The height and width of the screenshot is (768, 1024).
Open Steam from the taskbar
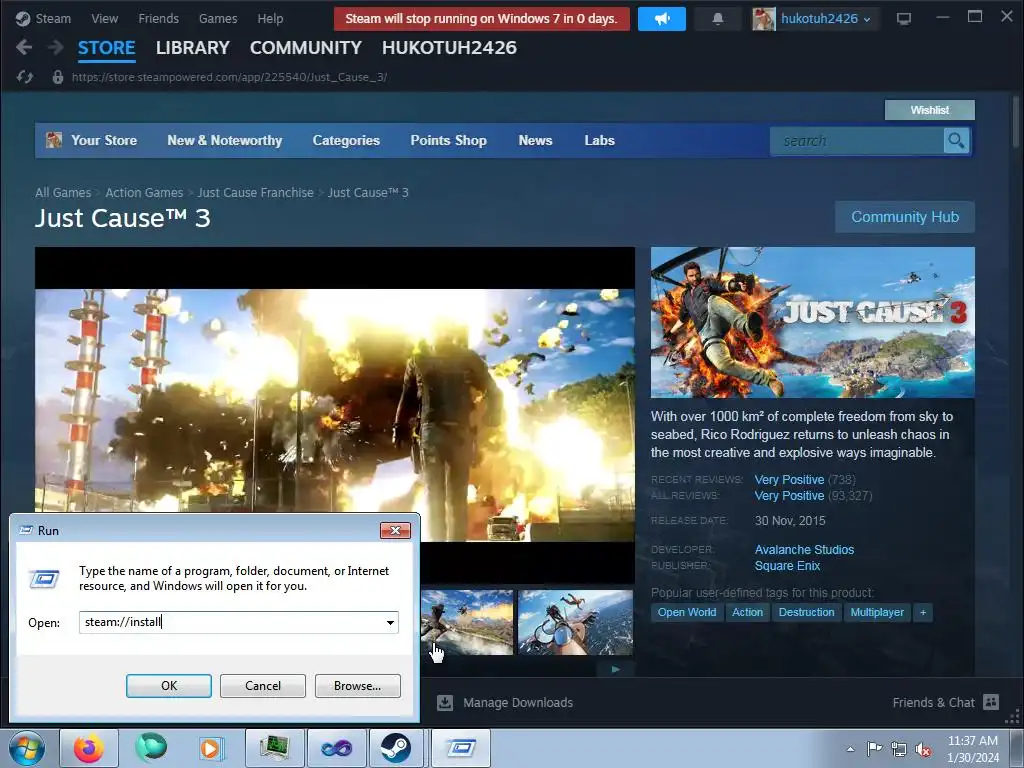[395, 748]
